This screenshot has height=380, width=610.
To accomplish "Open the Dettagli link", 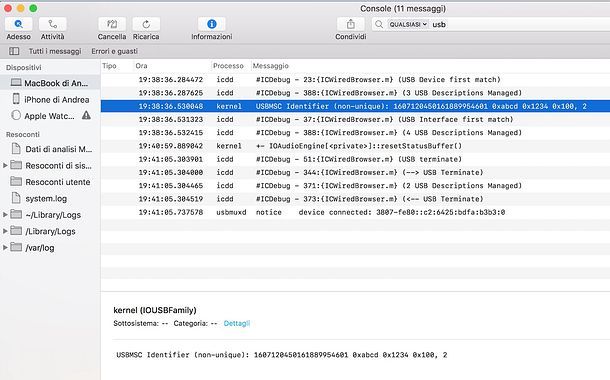I will (237, 323).
